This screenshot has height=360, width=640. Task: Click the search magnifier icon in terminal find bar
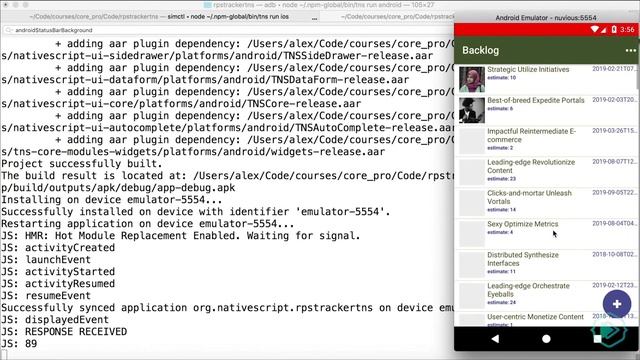pos(9,30)
